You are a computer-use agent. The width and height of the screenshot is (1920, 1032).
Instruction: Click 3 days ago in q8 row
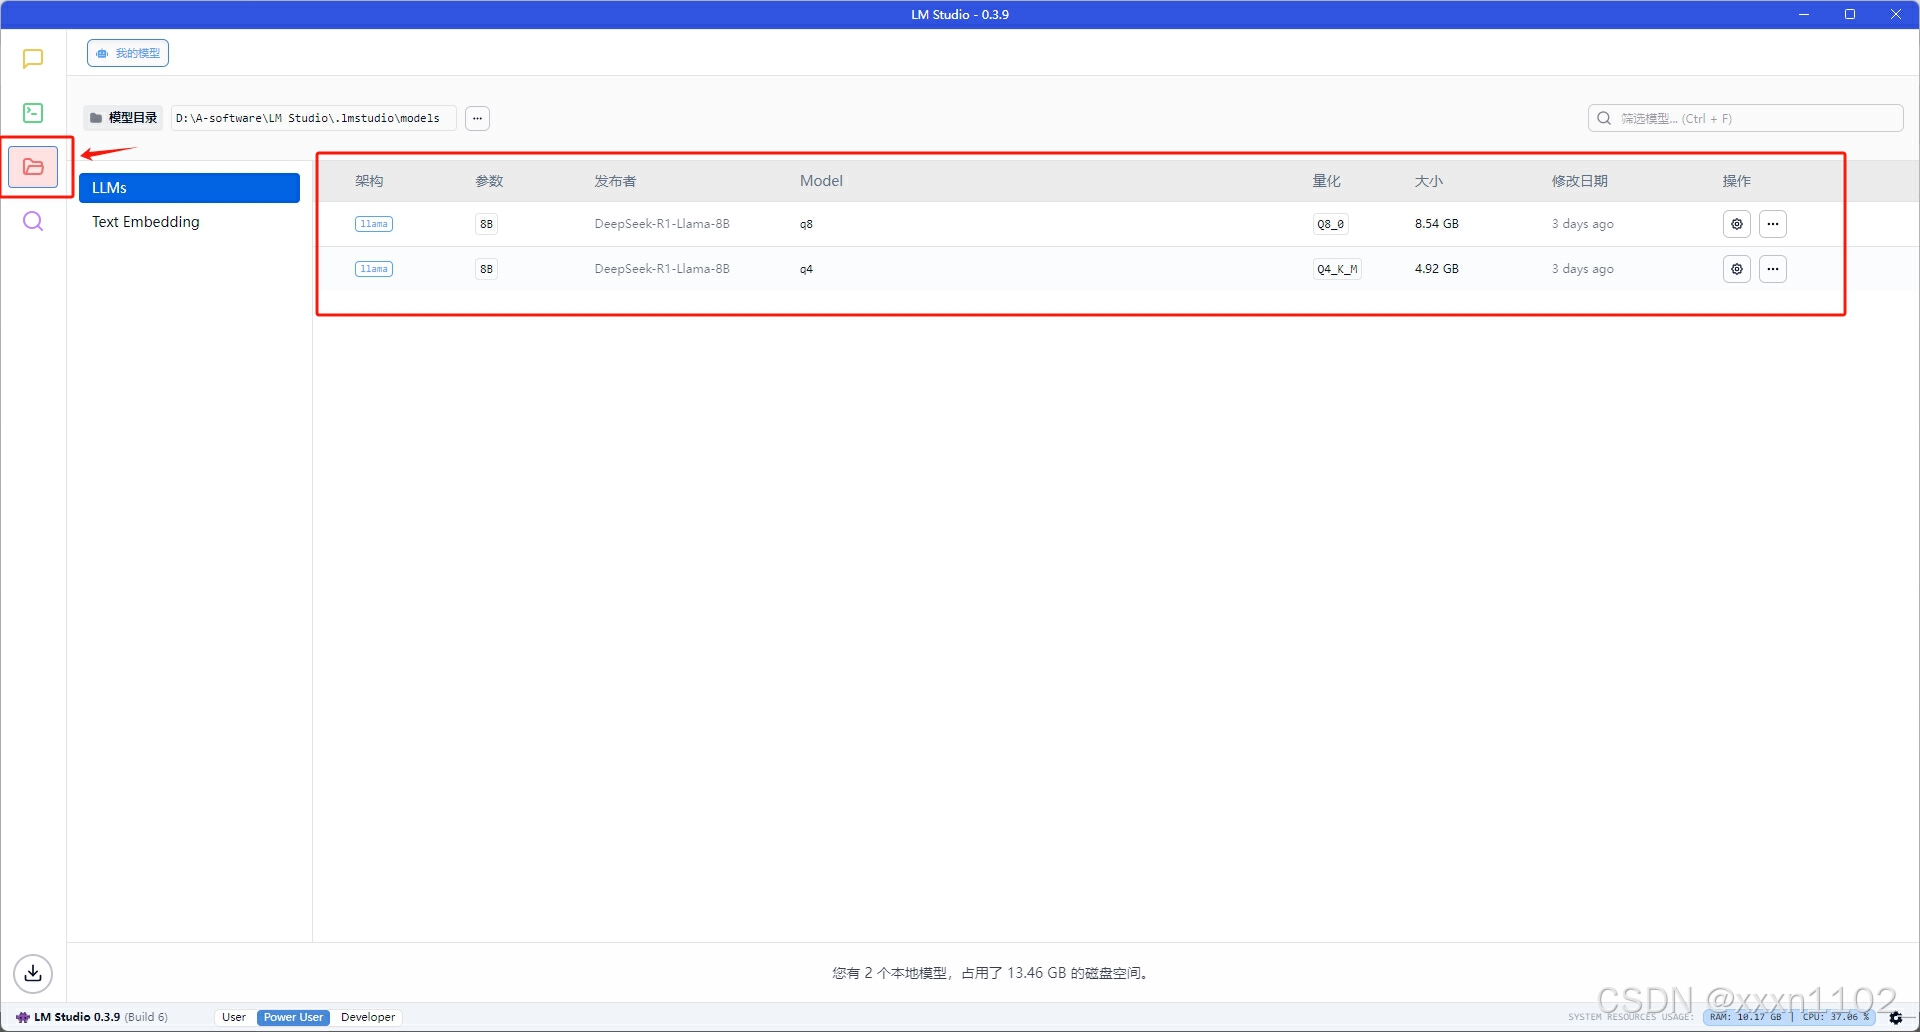pyautogui.click(x=1583, y=224)
